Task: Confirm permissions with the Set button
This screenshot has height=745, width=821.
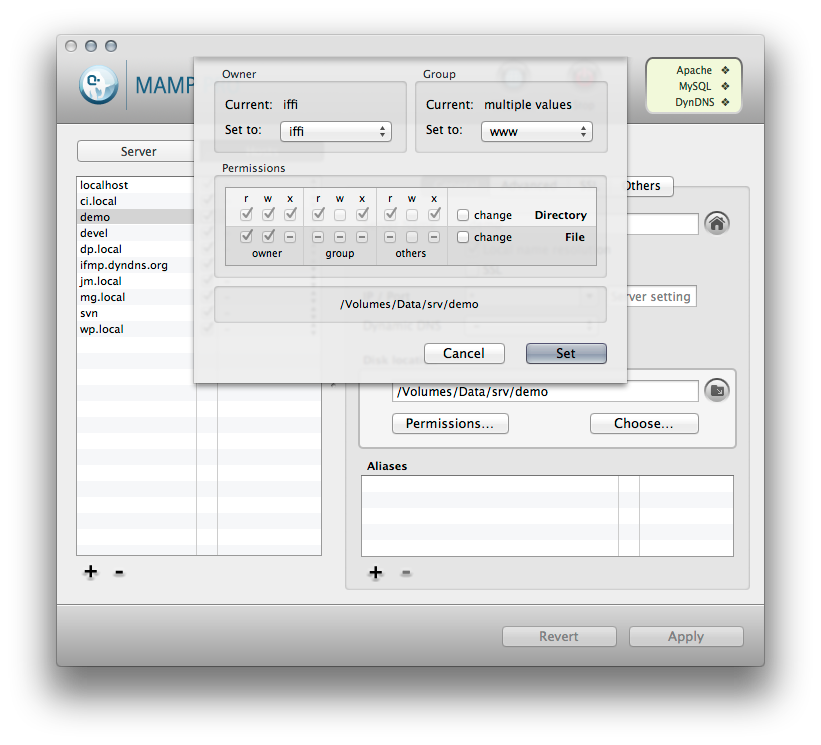Action: pos(566,353)
